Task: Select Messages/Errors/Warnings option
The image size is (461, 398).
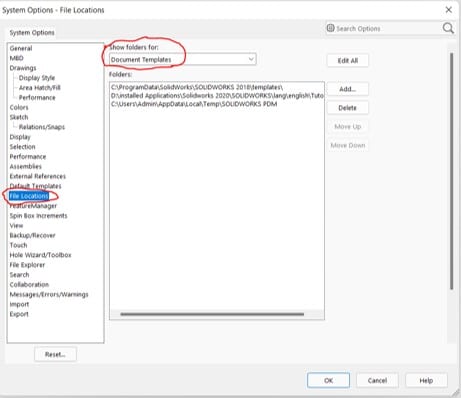Action: click(x=49, y=294)
